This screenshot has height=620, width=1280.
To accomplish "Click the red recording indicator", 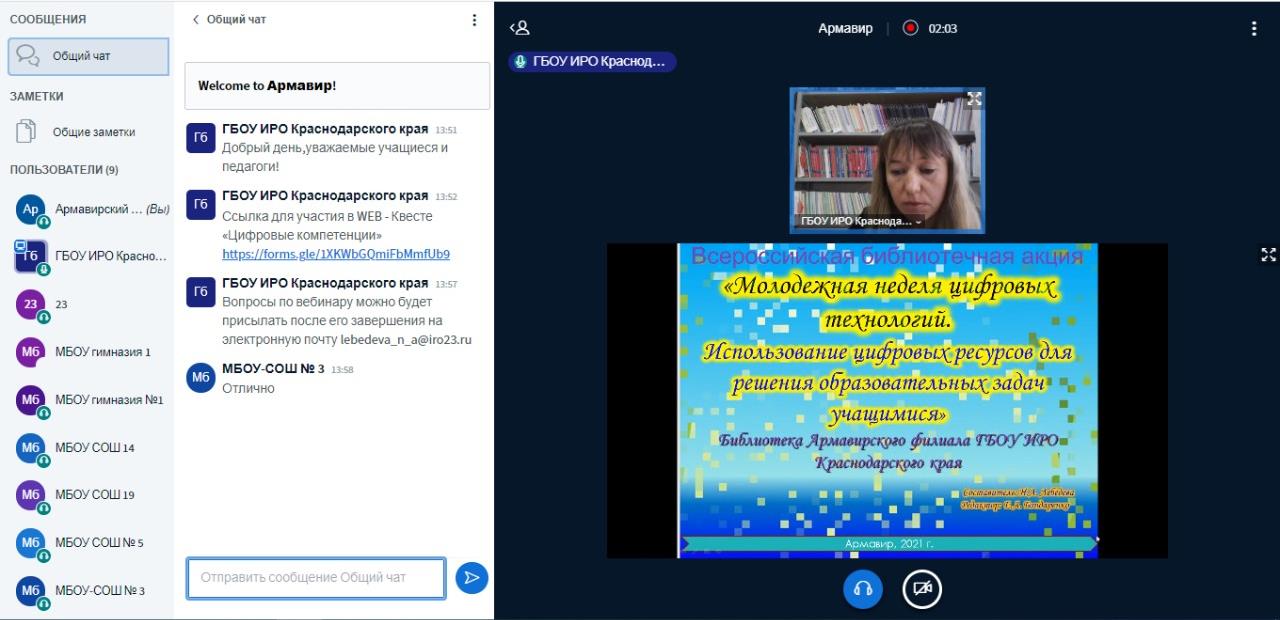I will [x=910, y=28].
